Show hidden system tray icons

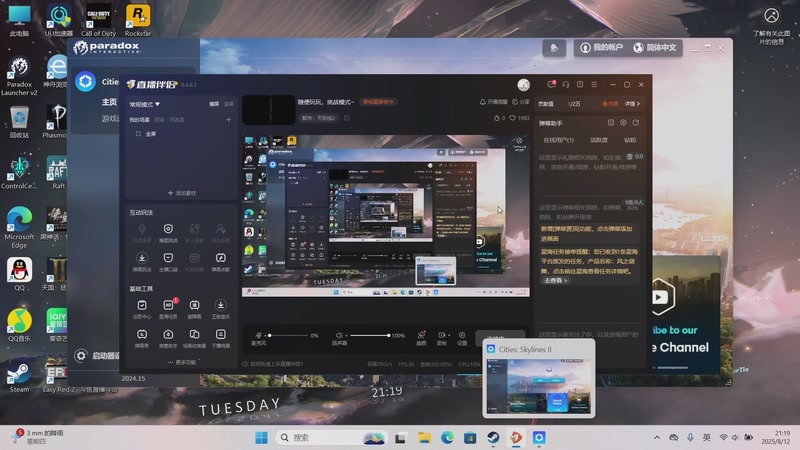coord(657,438)
